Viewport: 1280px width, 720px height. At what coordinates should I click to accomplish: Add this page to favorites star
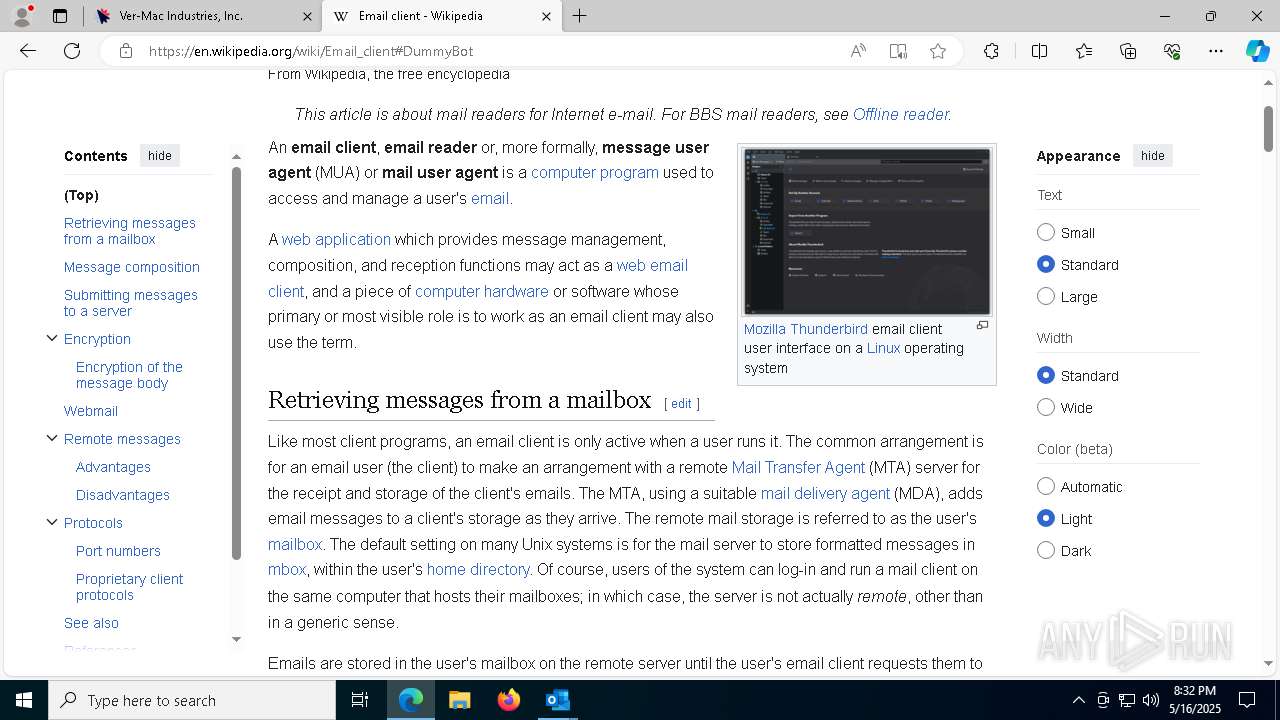click(938, 51)
